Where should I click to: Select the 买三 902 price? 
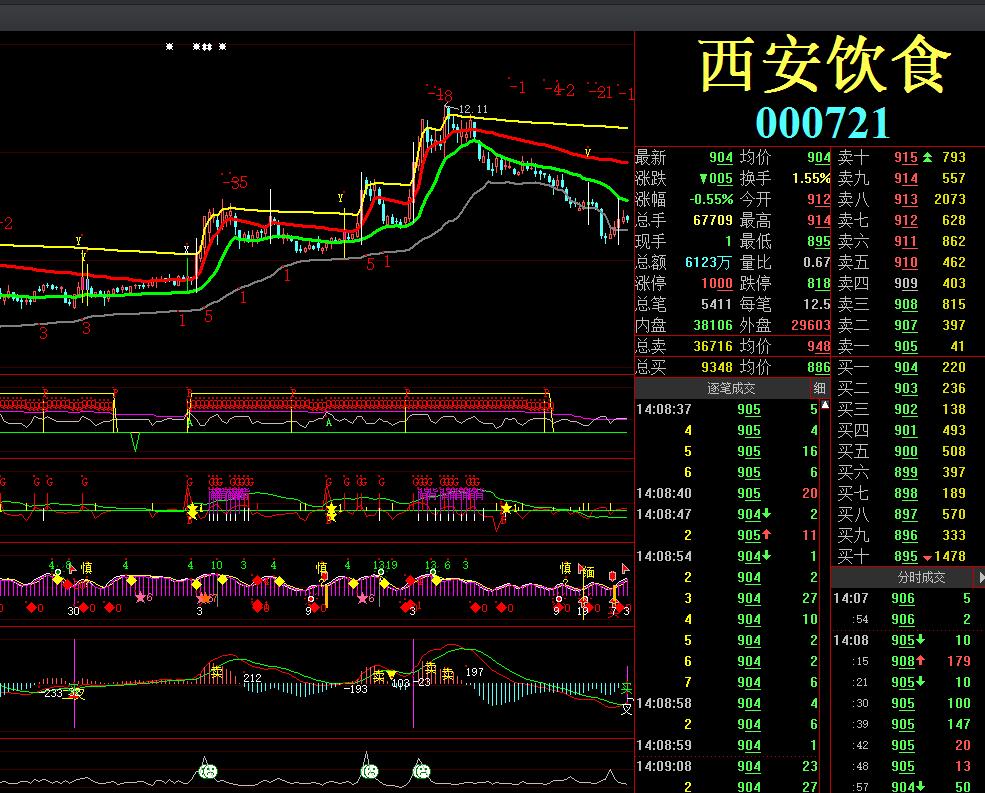coord(906,409)
